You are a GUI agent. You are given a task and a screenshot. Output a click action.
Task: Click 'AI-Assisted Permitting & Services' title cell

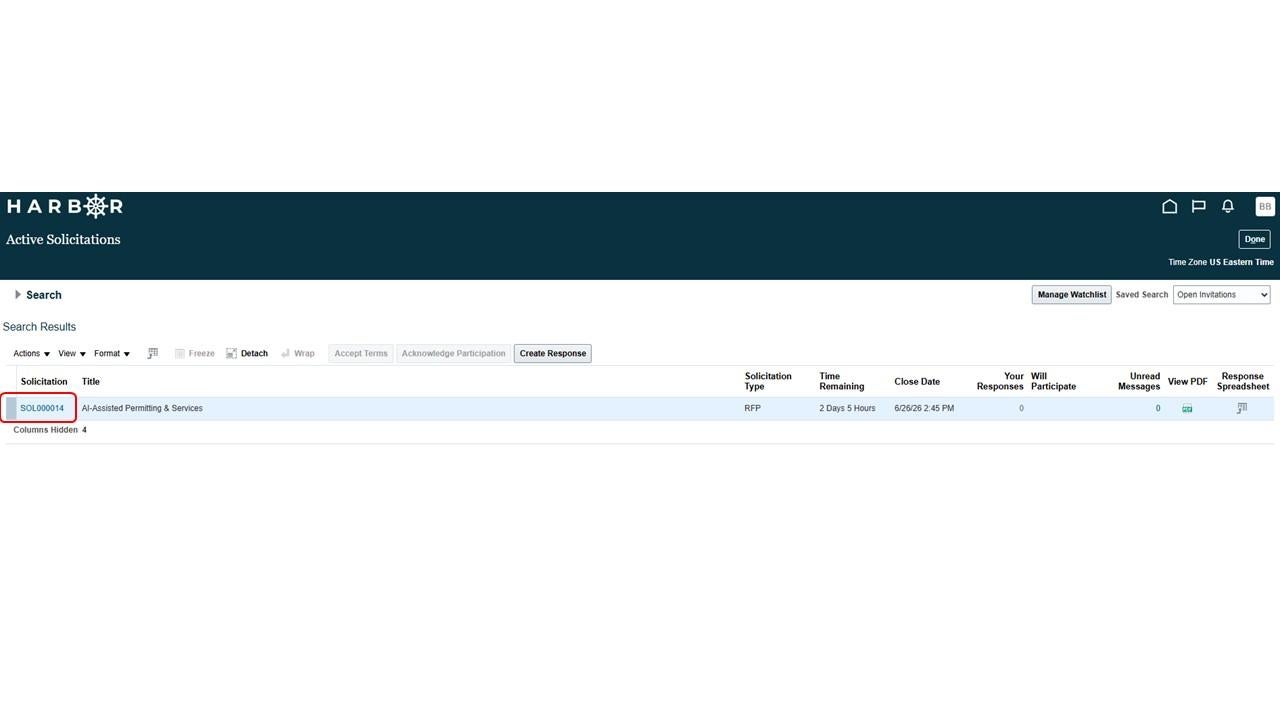click(x=142, y=408)
